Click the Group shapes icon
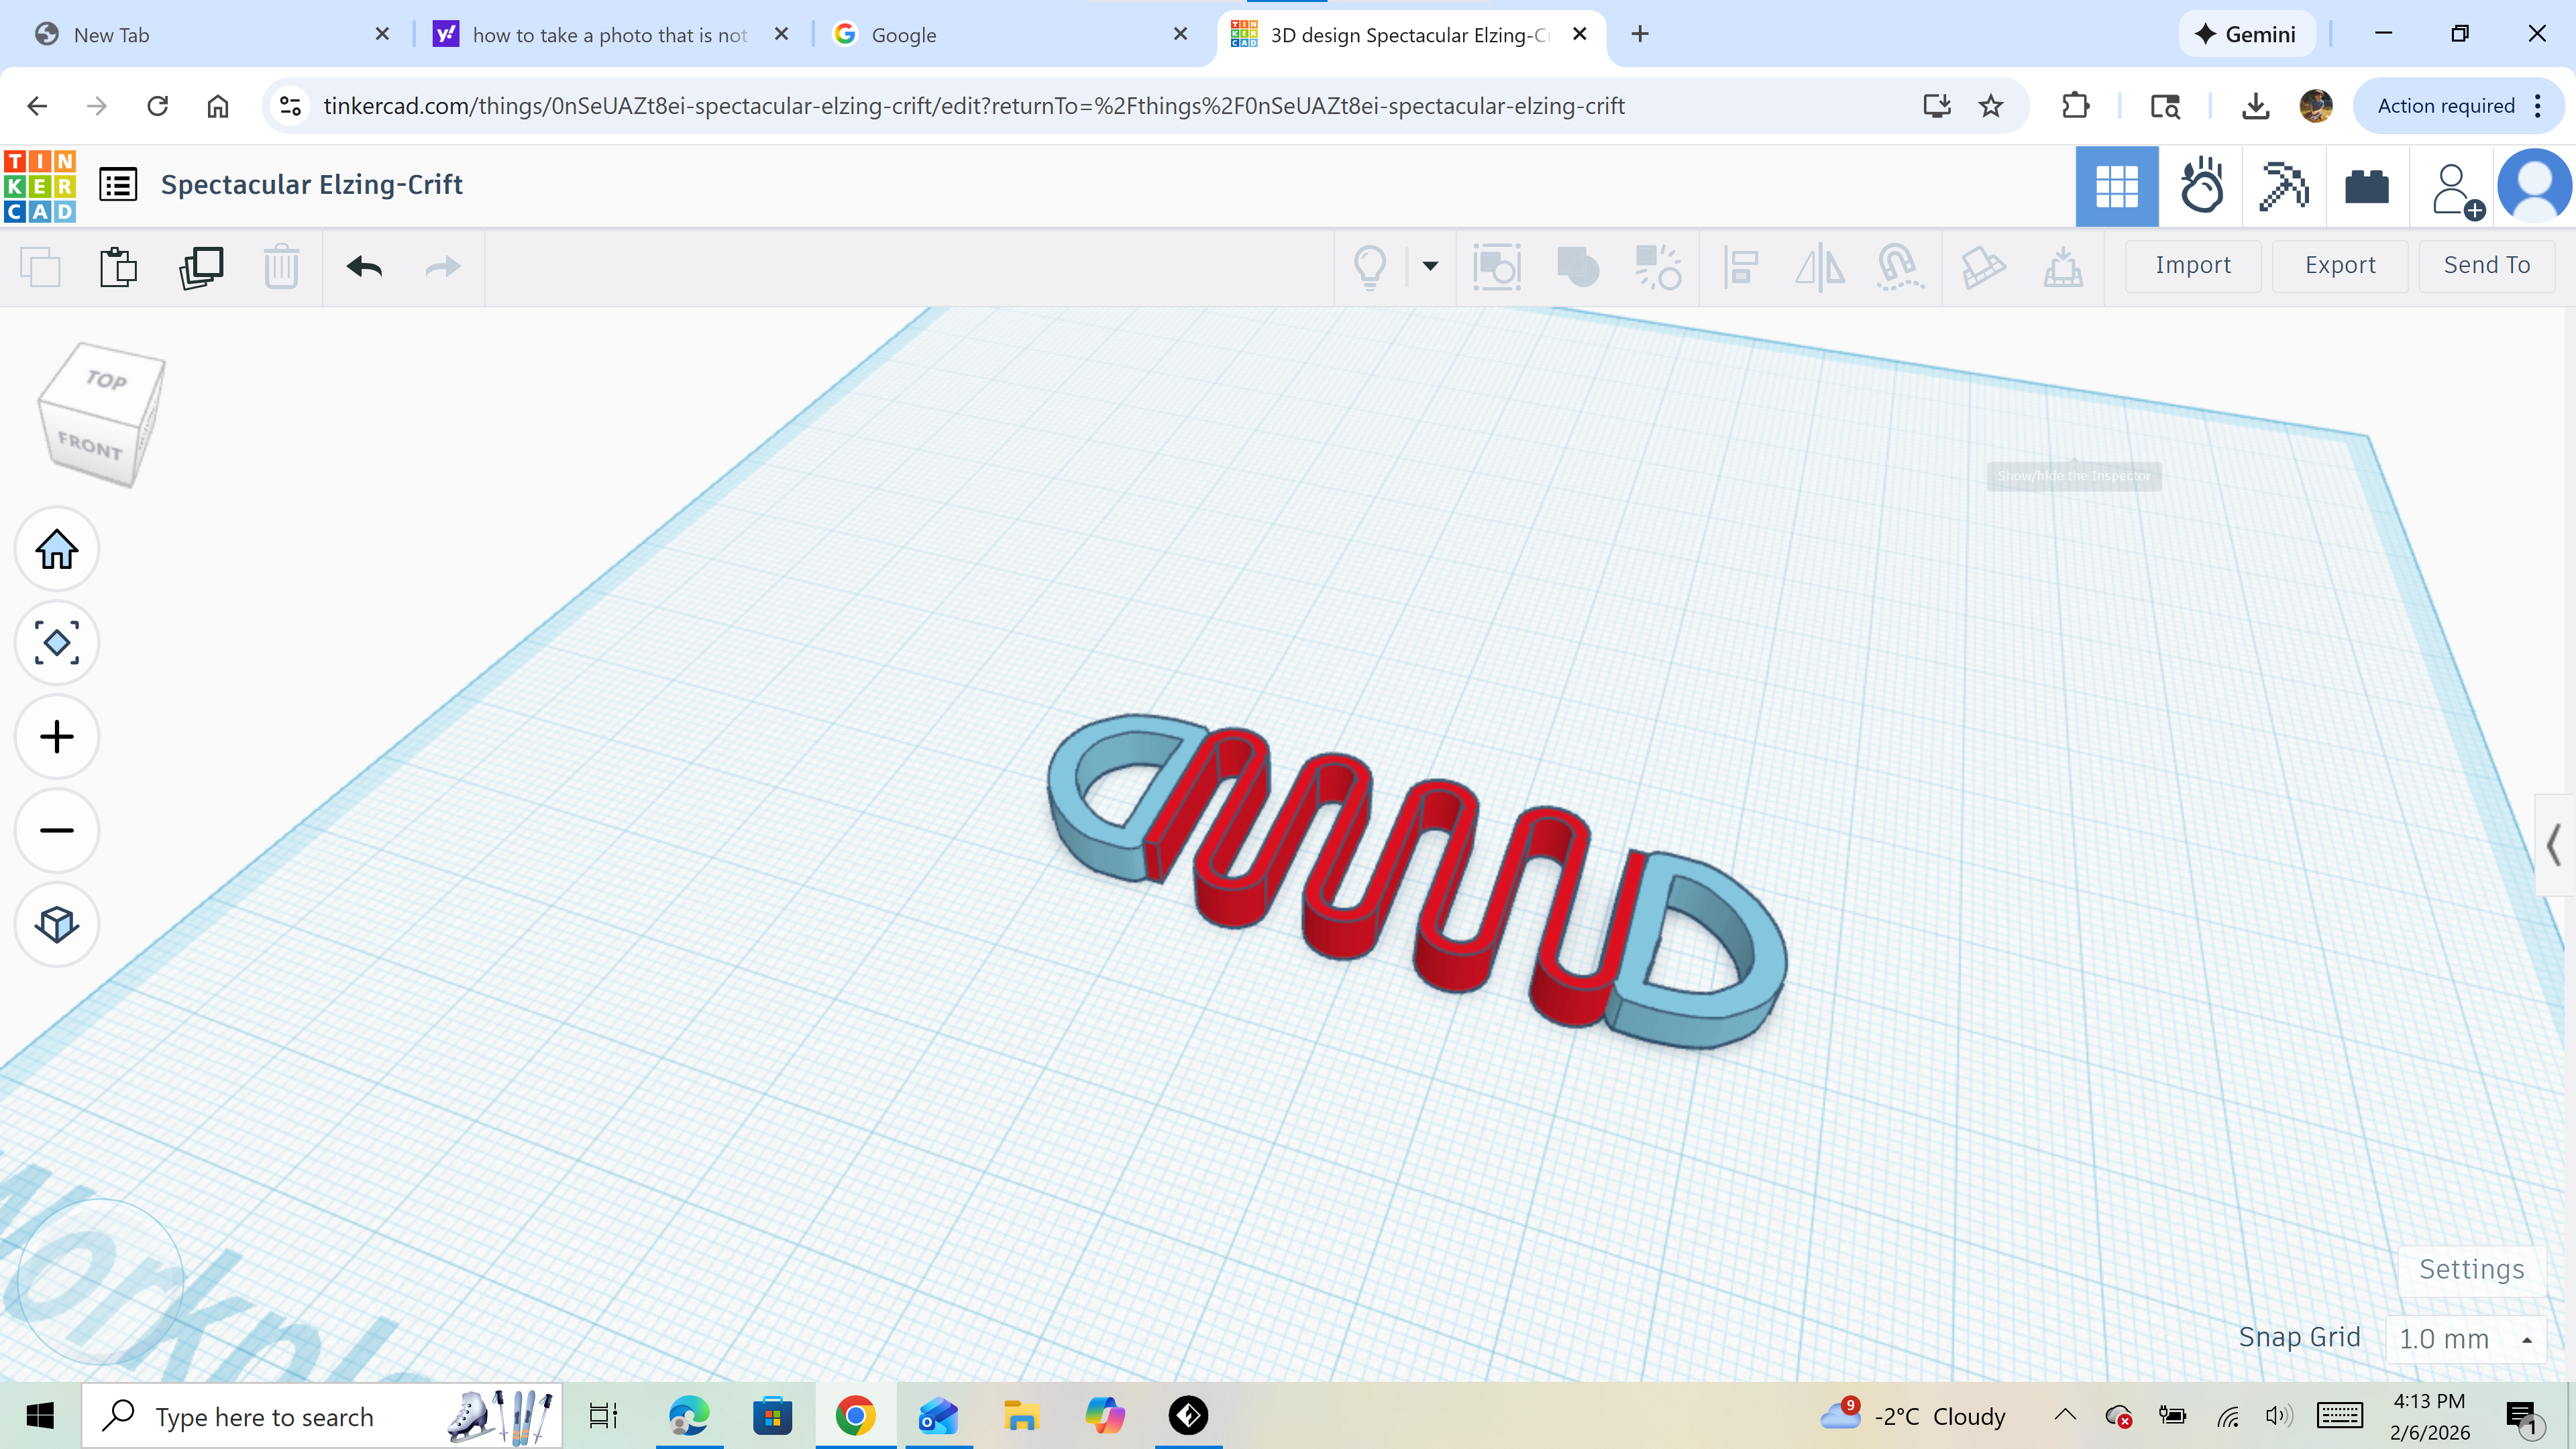This screenshot has width=2576, height=1449. pos(1578,267)
